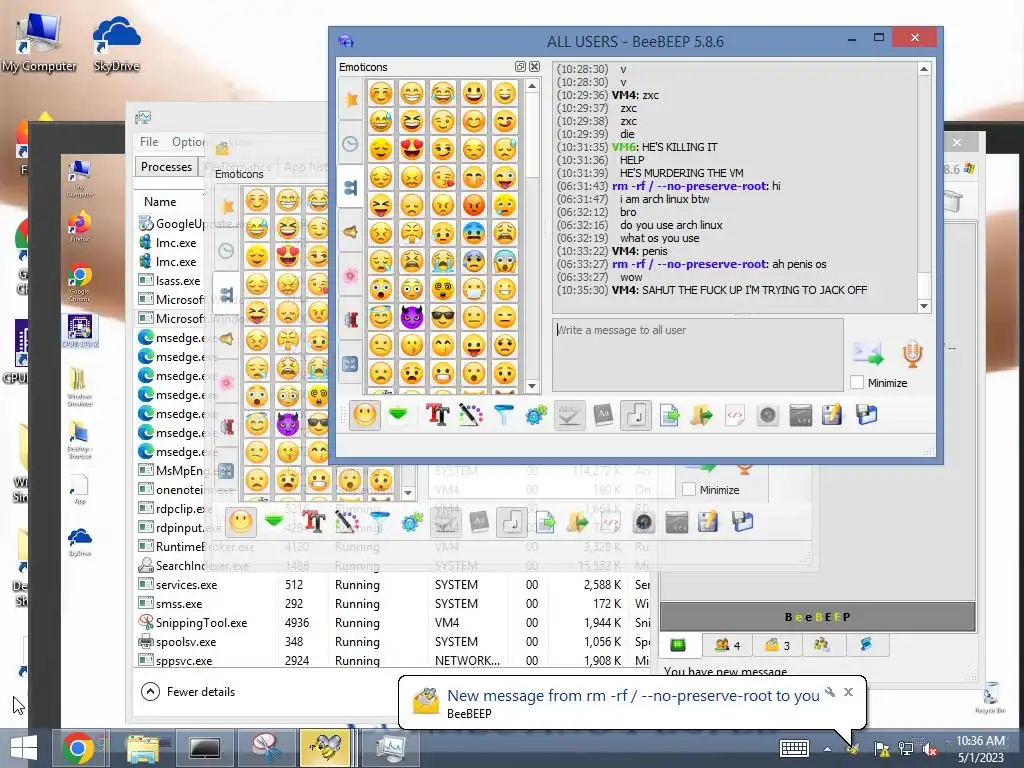Select the clock recent emoticons category
The width and height of the screenshot is (1024, 768).
click(x=351, y=144)
